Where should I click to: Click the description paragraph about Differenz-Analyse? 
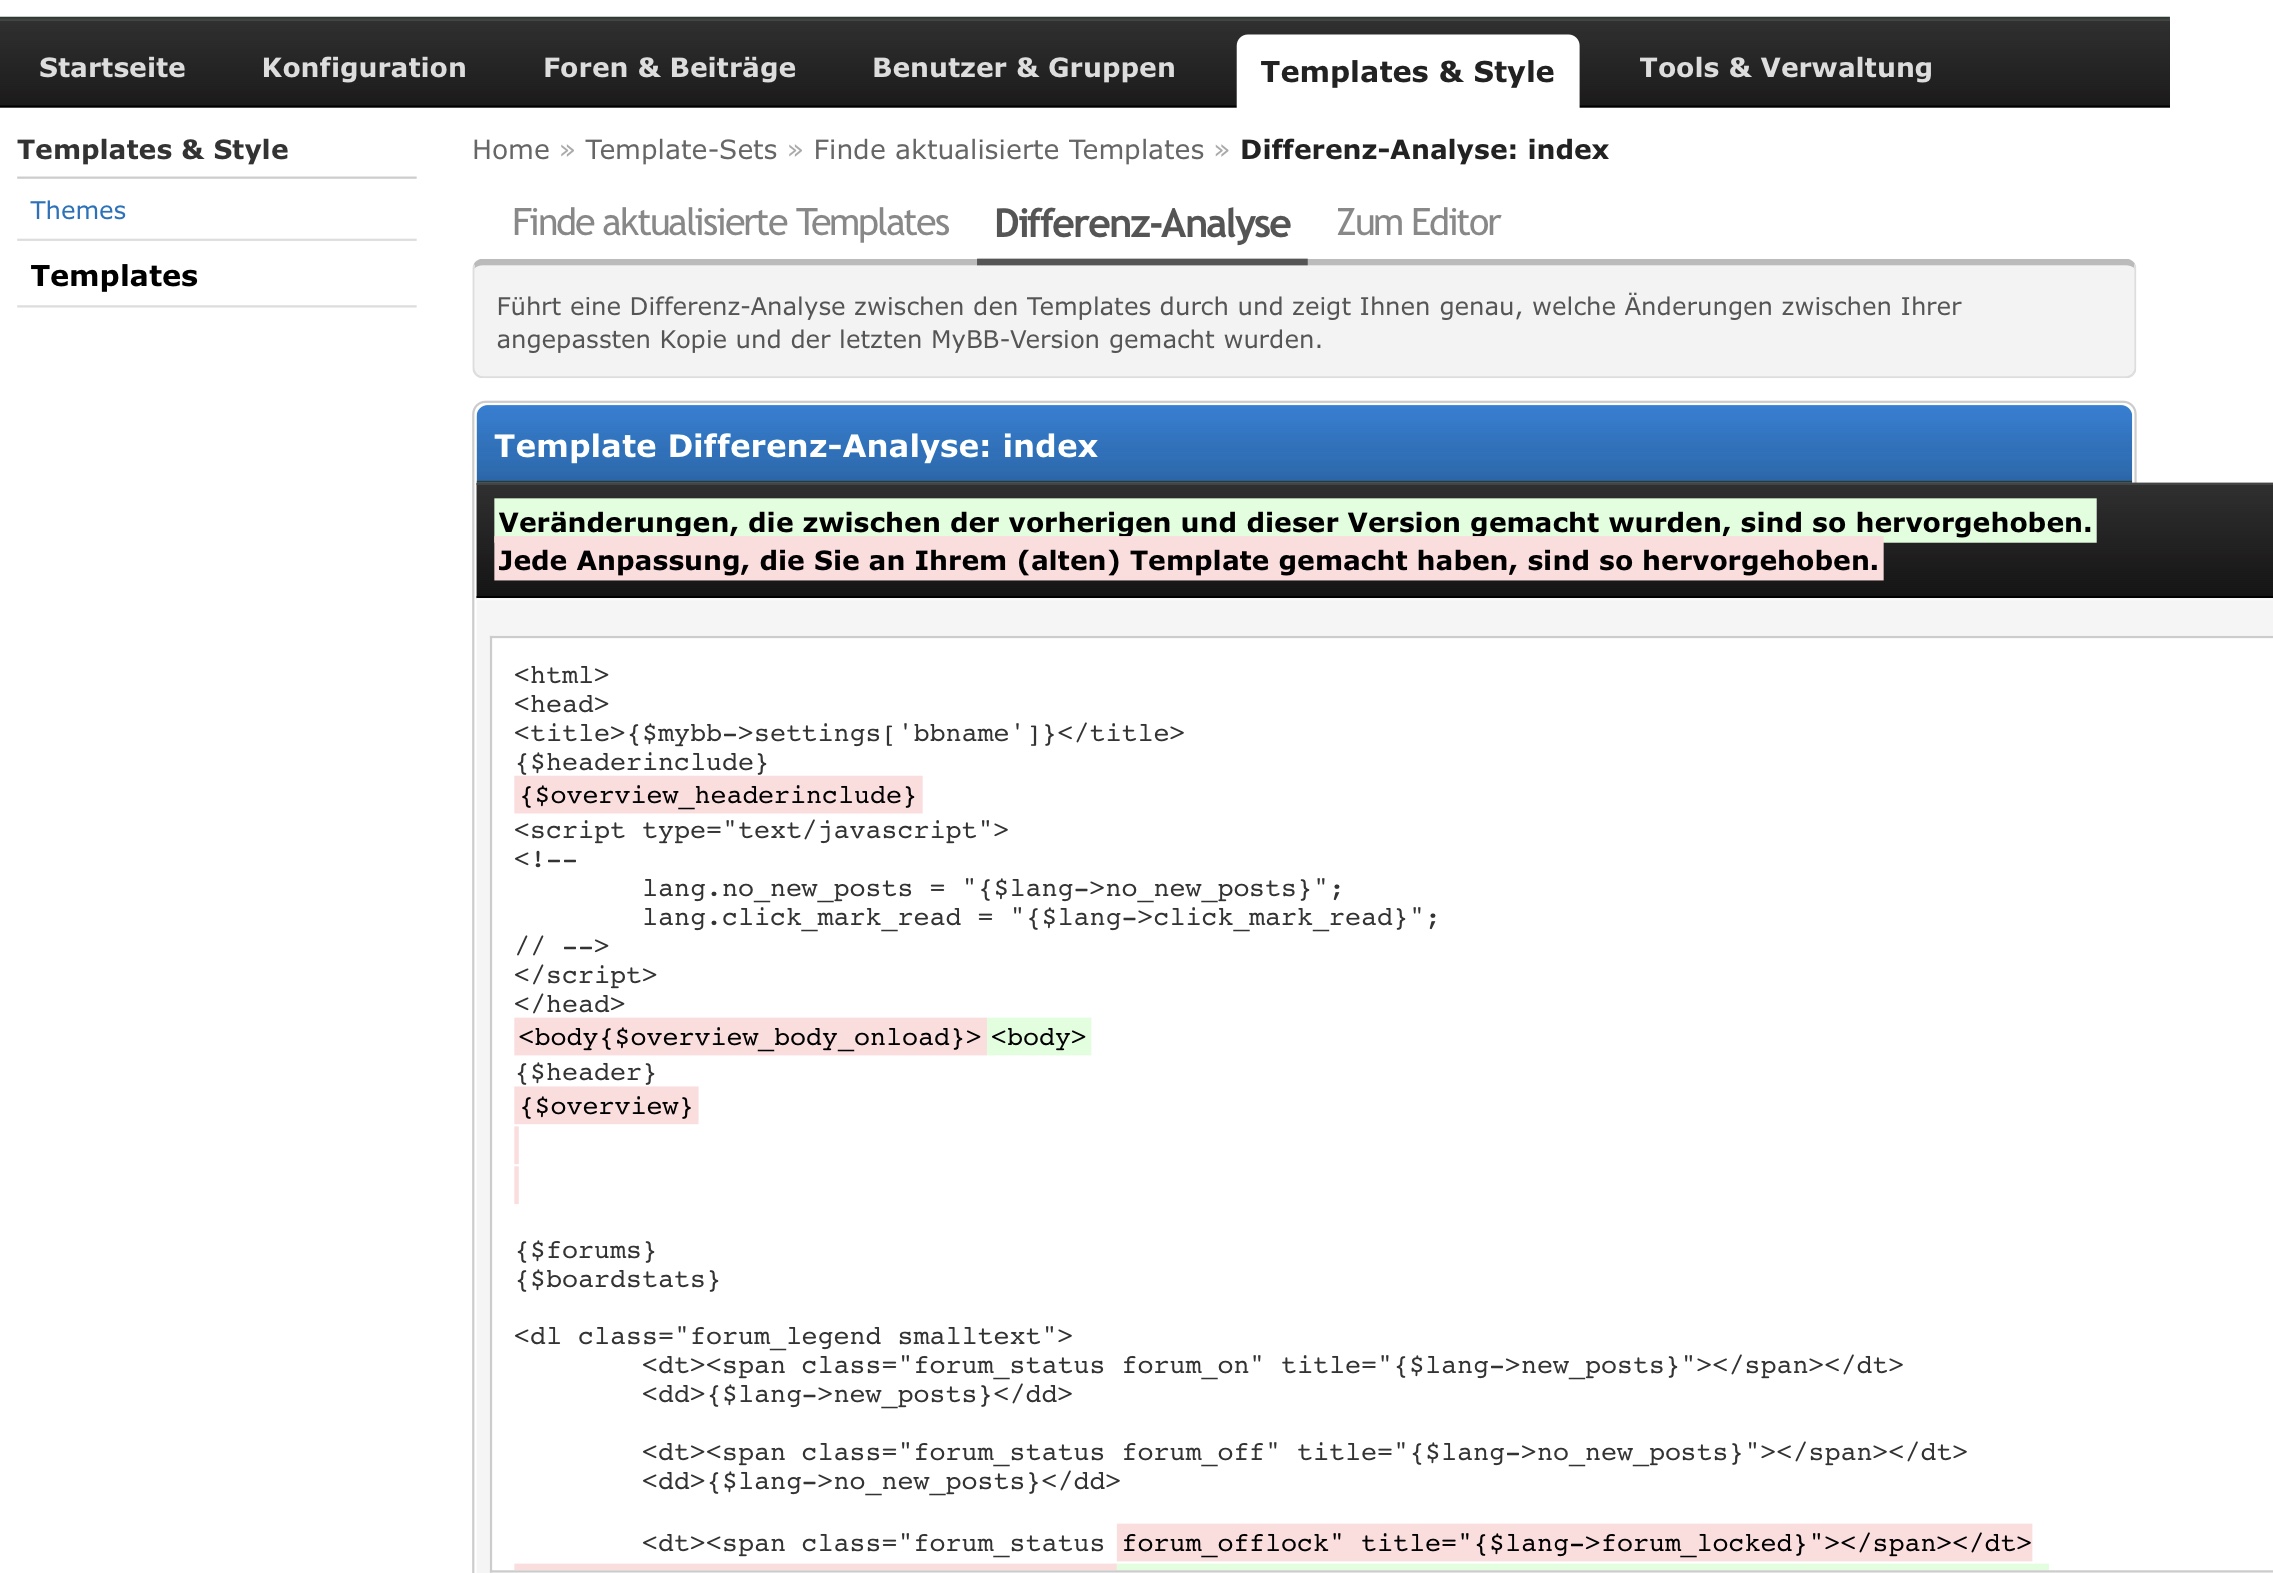coord(1229,323)
